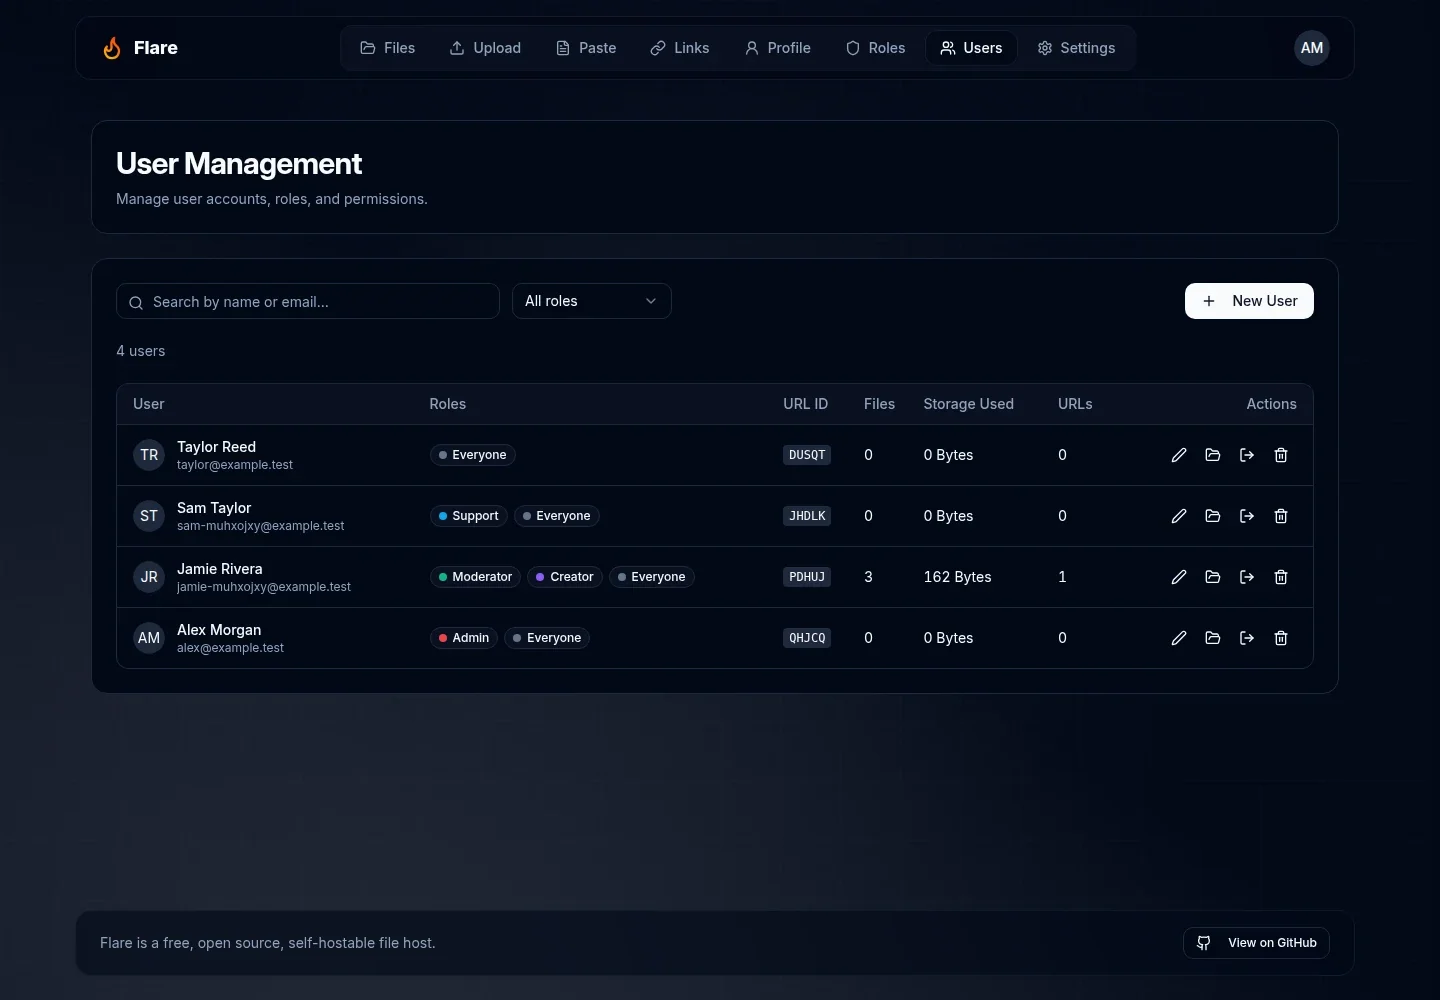Click the New User button
This screenshot has width=1440, height=1000.
(x=1249, y=301)
